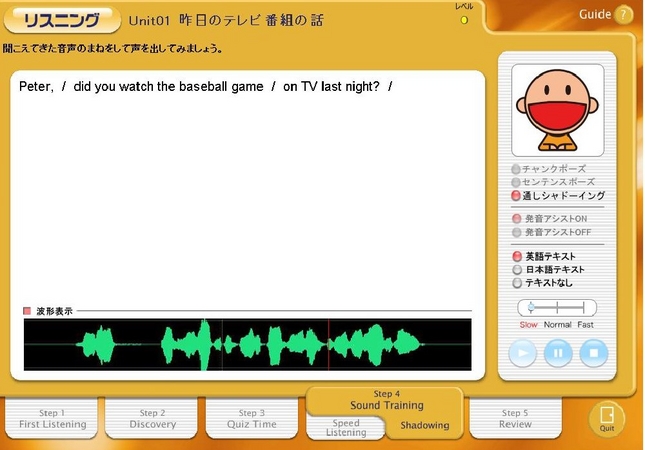Toggle the 波形表示 waveform display checkbox
The height and width of the screenshot is (450, 645).
click(x=28, y=311)
